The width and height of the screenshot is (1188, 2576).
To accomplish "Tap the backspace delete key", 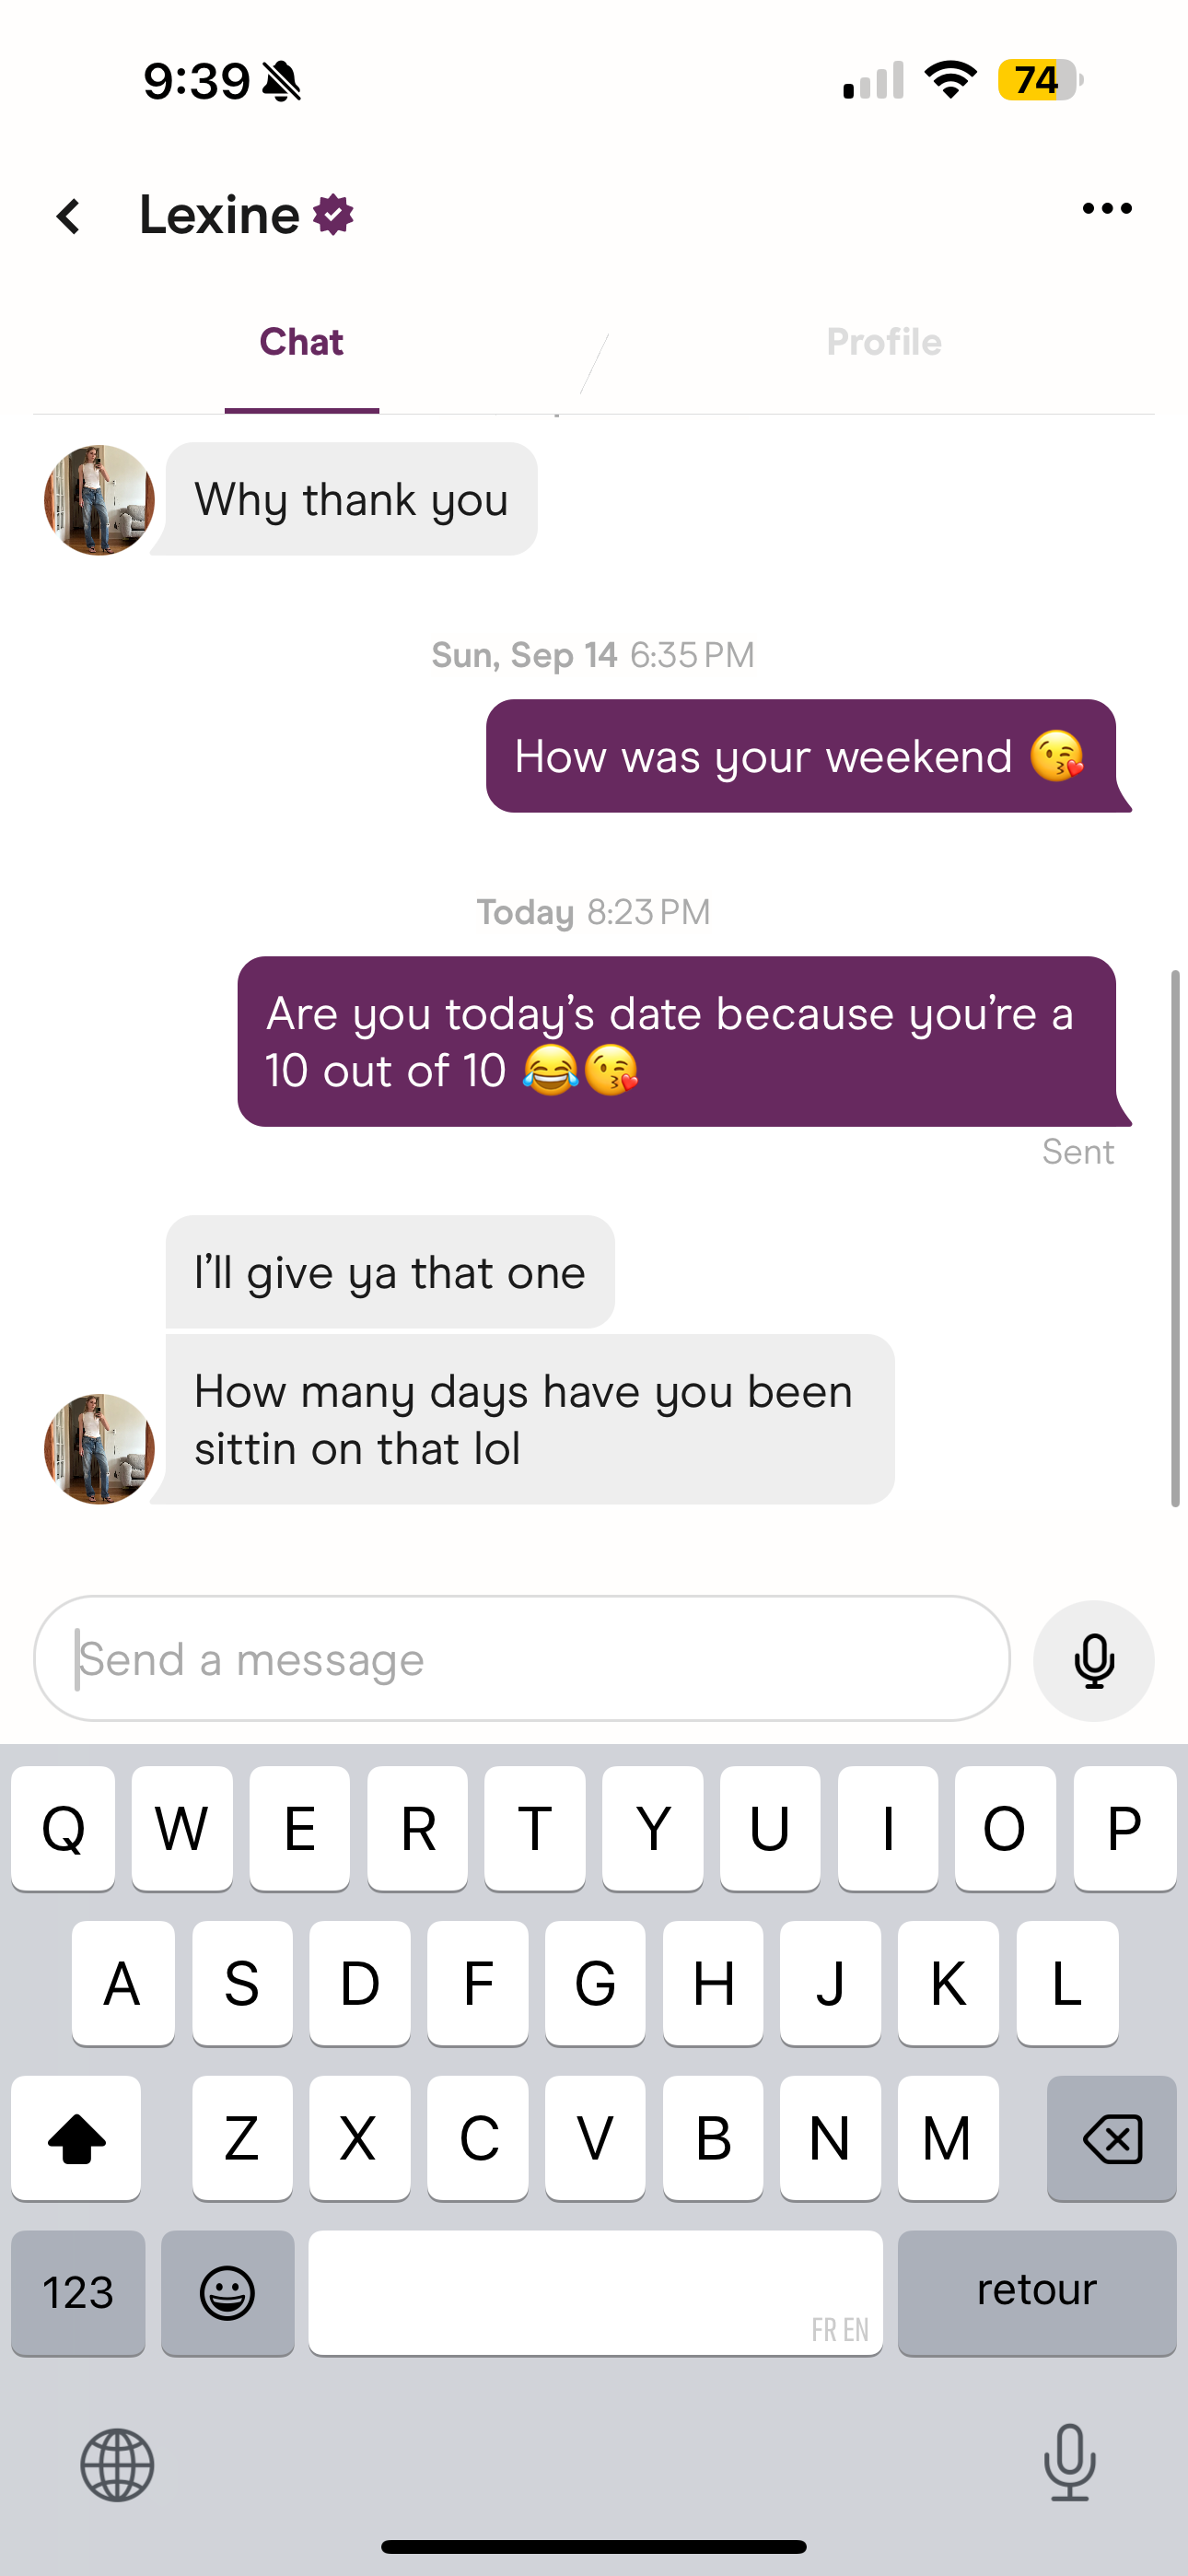I will pos(1111,2138).
